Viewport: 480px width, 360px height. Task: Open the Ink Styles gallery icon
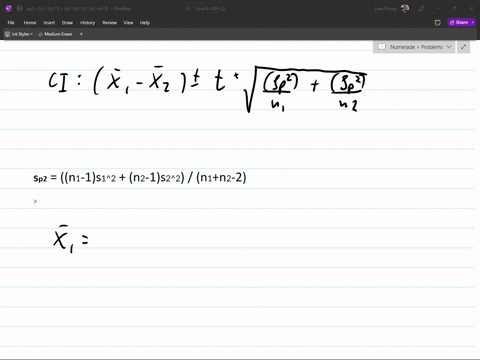tap(7, 34)
